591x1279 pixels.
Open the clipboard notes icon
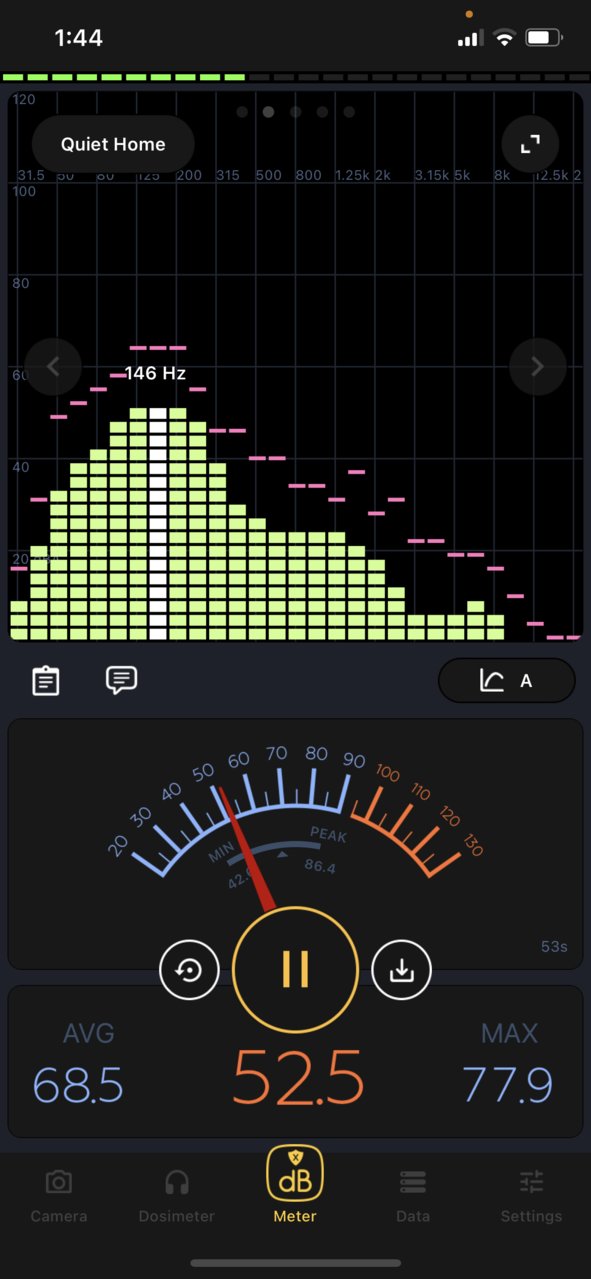pos(46,681)
